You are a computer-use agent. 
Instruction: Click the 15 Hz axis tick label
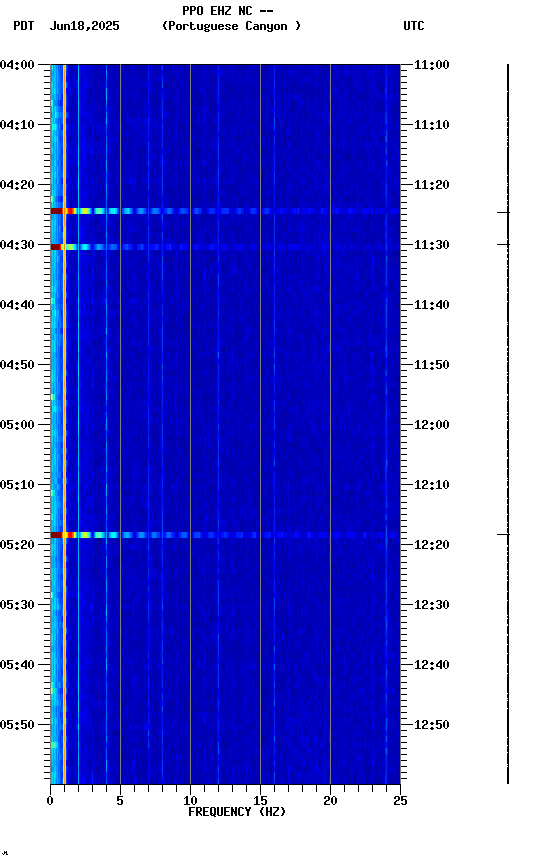click(260, 801)
